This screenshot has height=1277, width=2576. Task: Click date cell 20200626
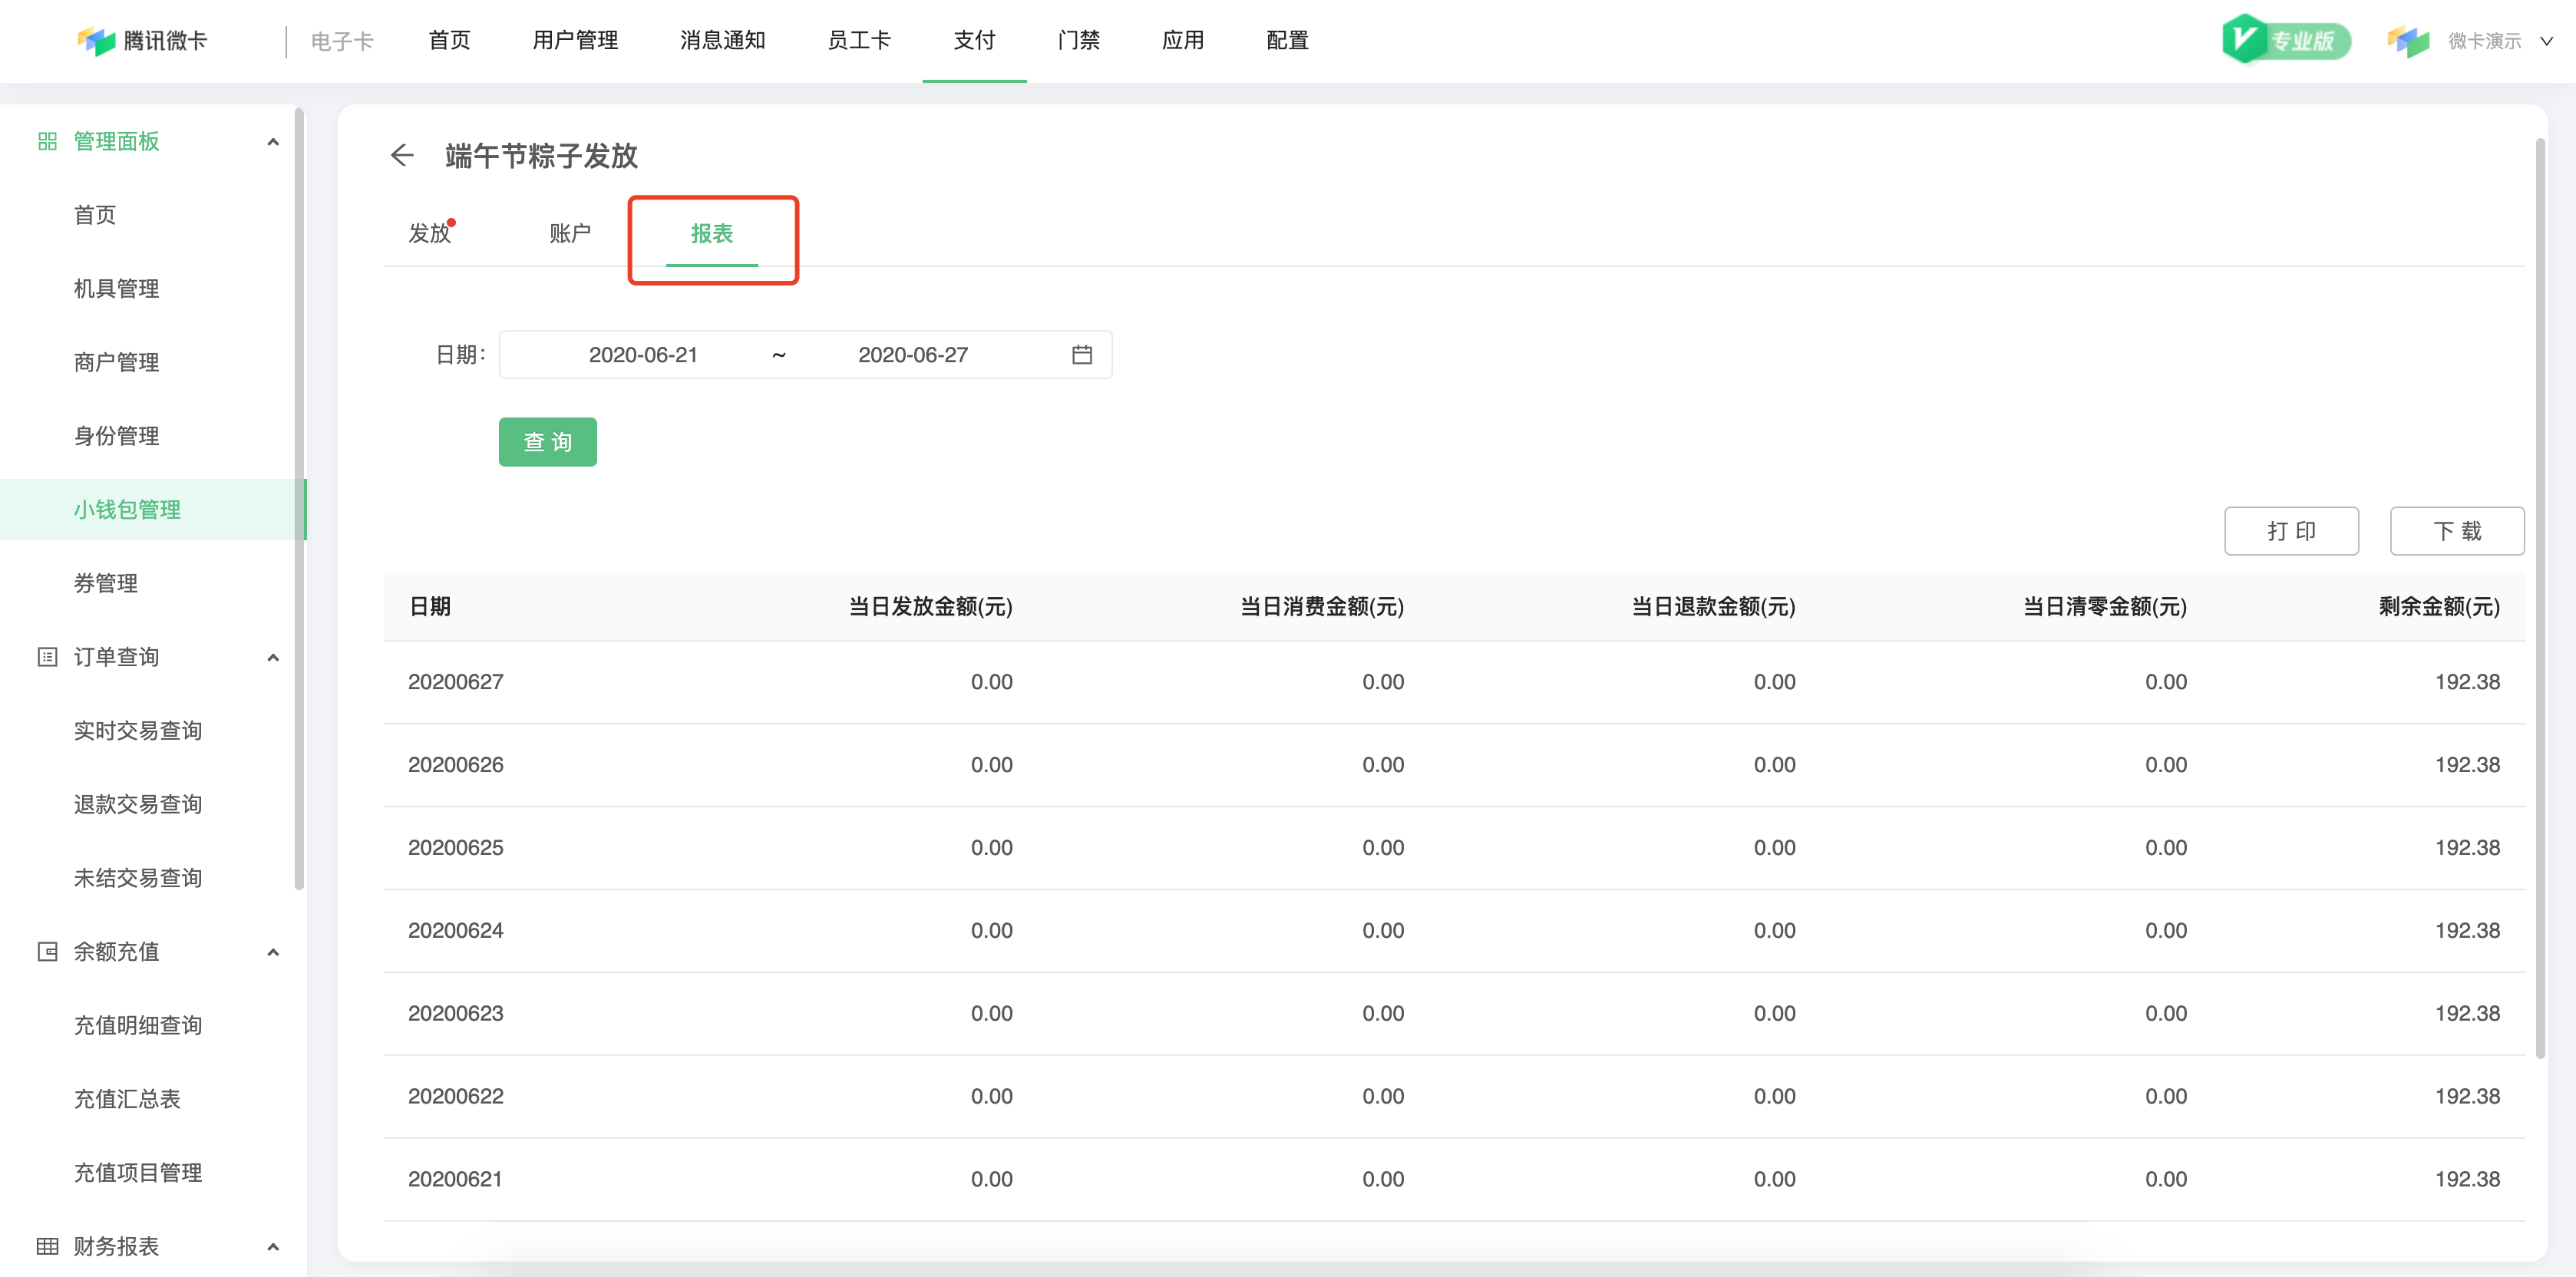[x=456, y=765]
